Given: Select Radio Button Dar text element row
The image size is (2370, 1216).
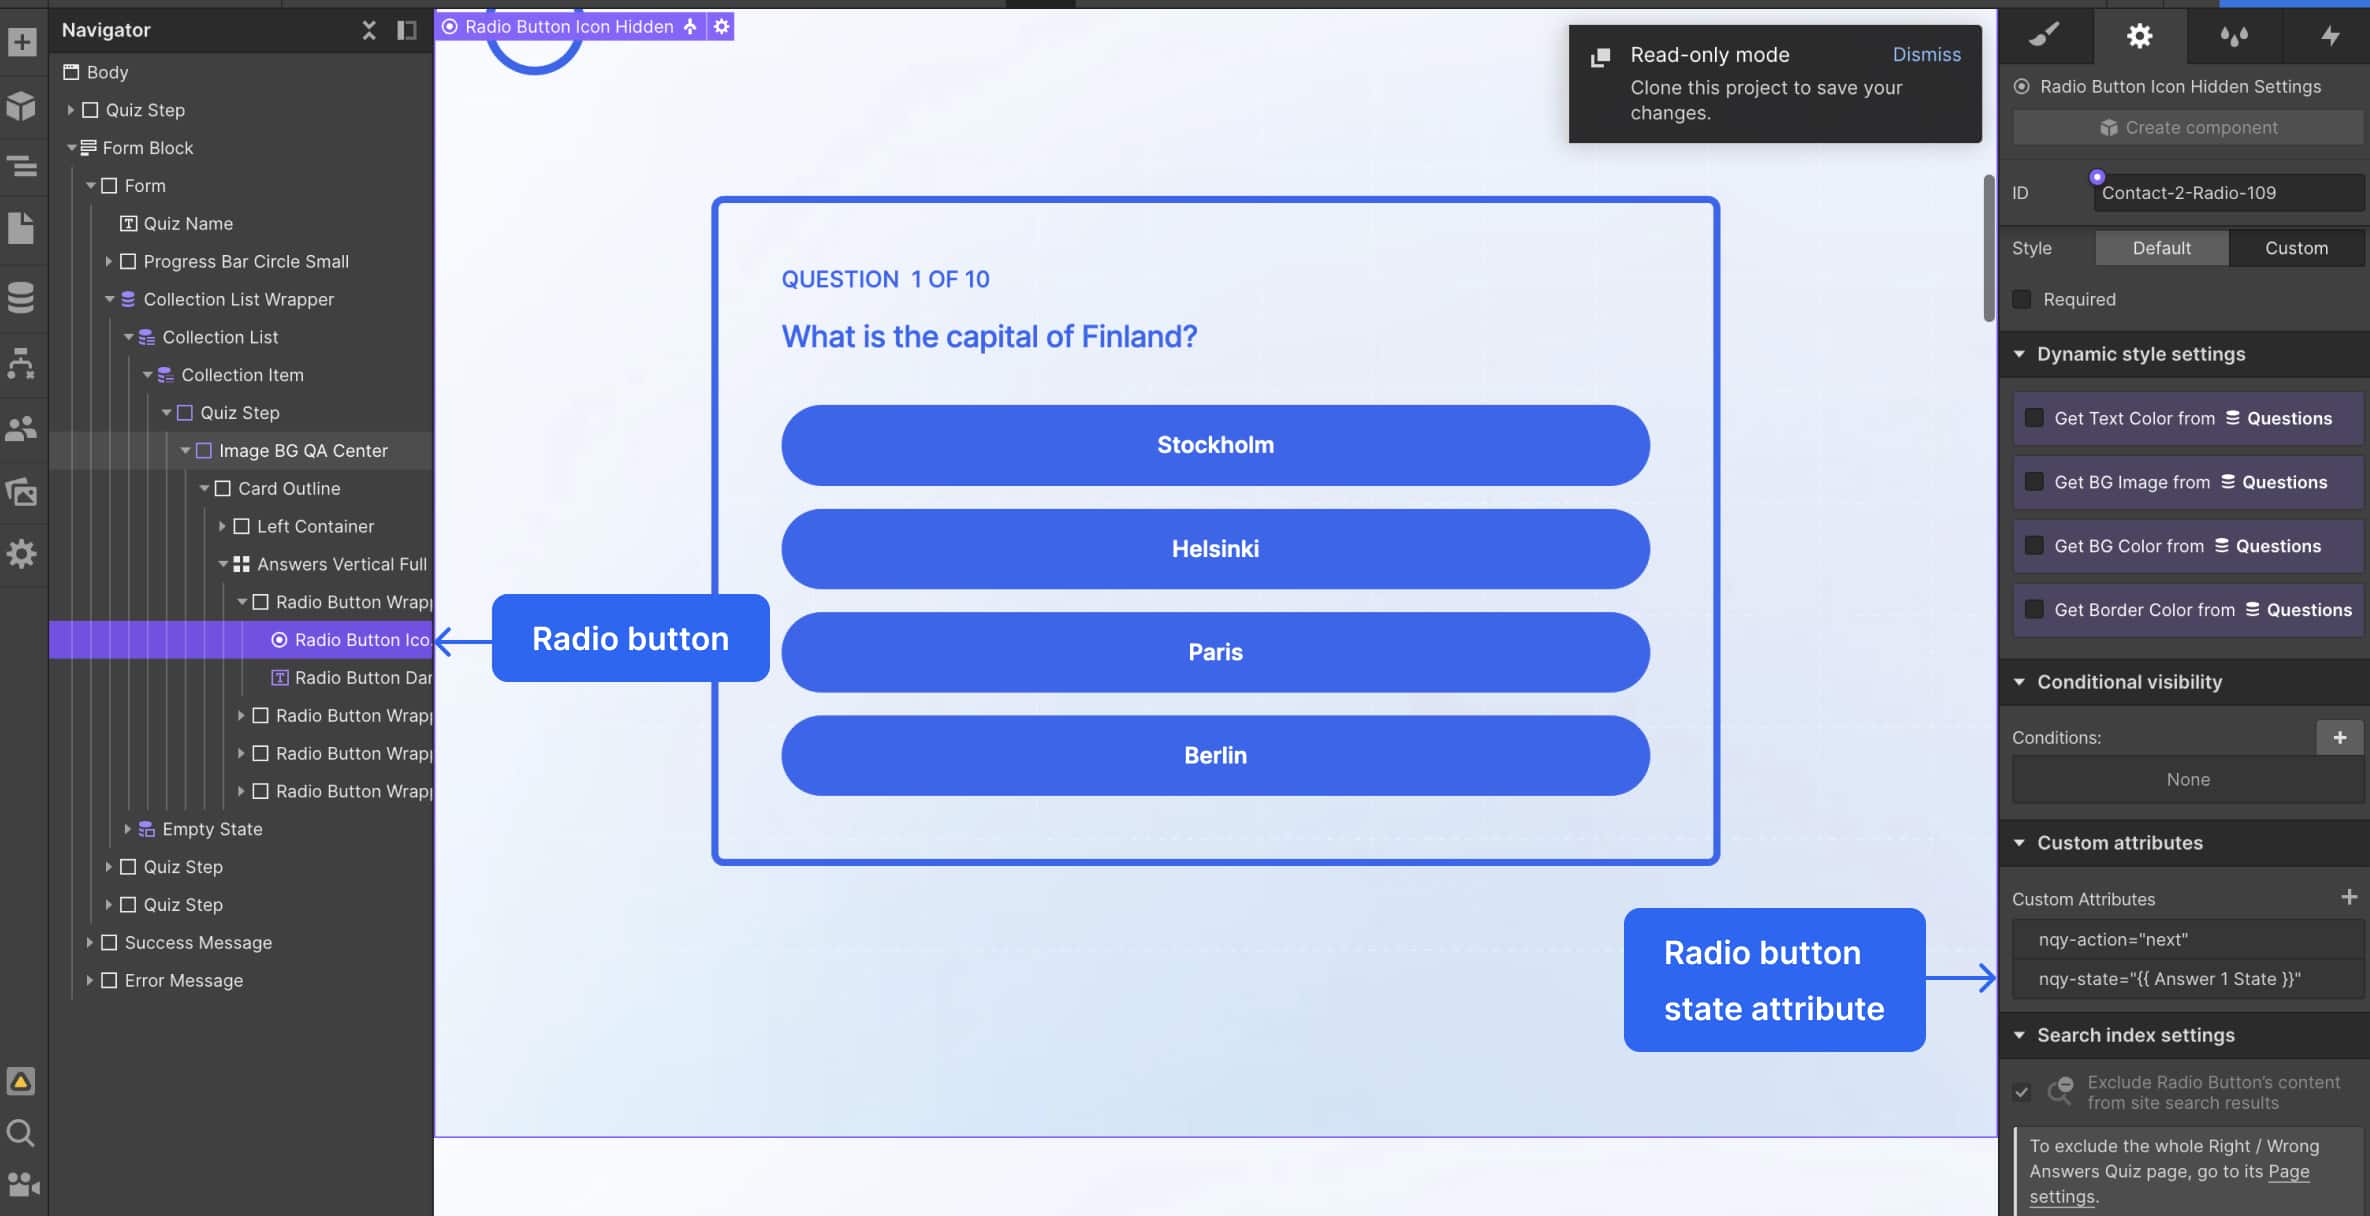Looking at the screenshot, I should tap(351, 678).
